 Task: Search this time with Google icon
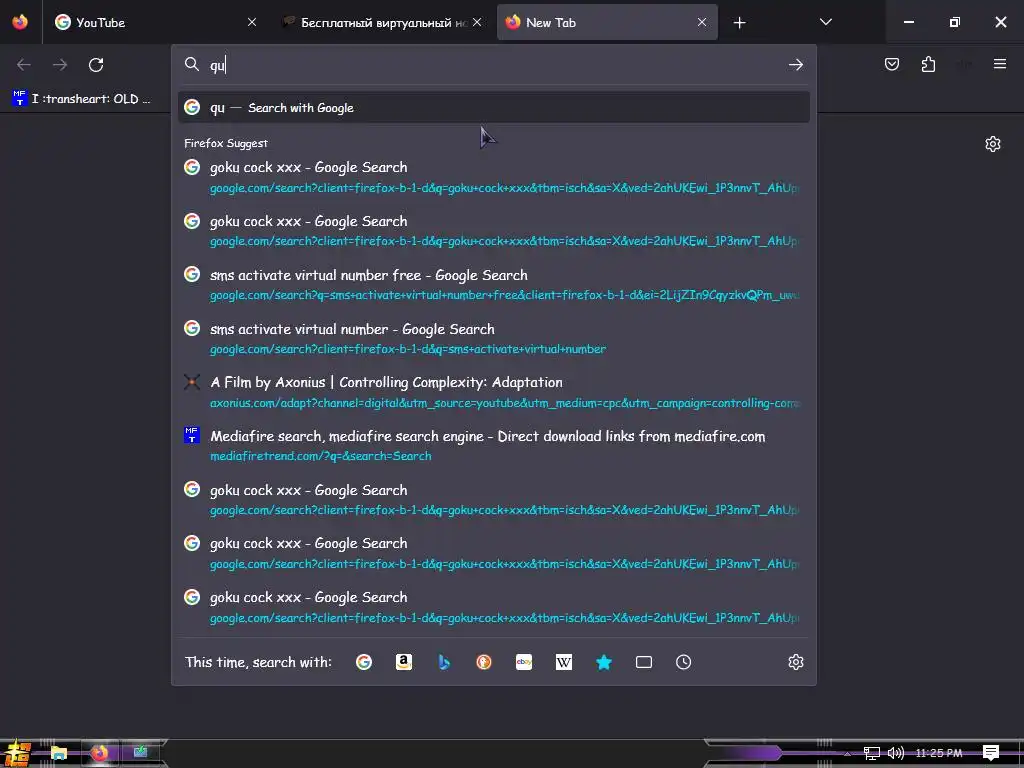pos(364,662)
